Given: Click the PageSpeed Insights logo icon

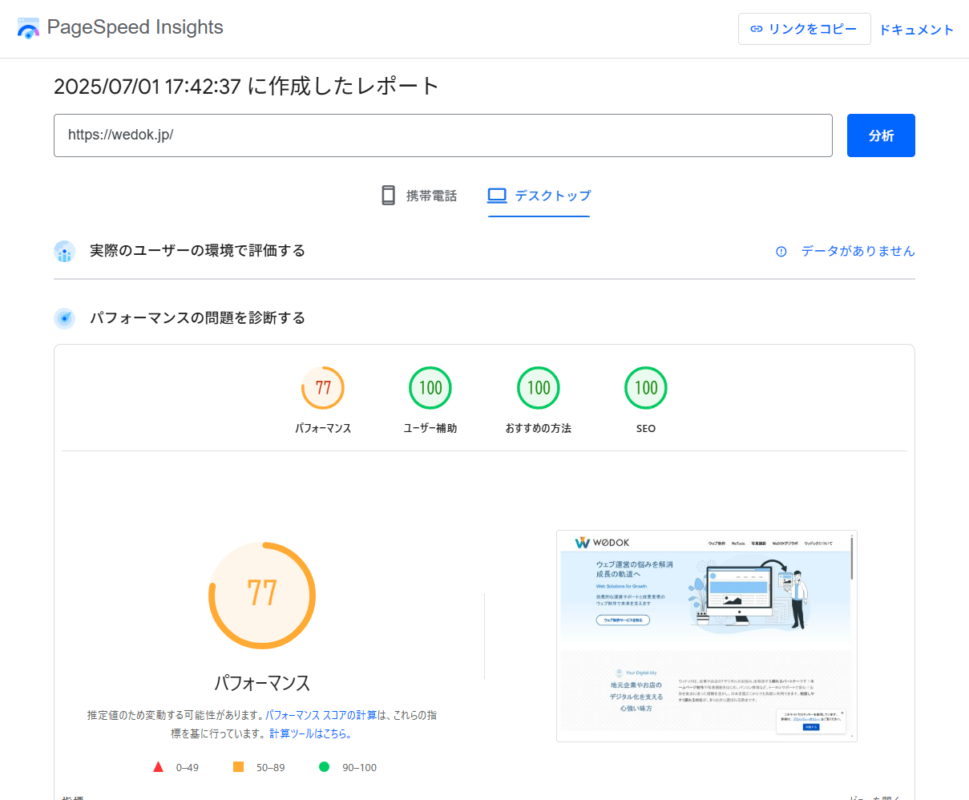Looking at the screenshot, I should [27, 27].
